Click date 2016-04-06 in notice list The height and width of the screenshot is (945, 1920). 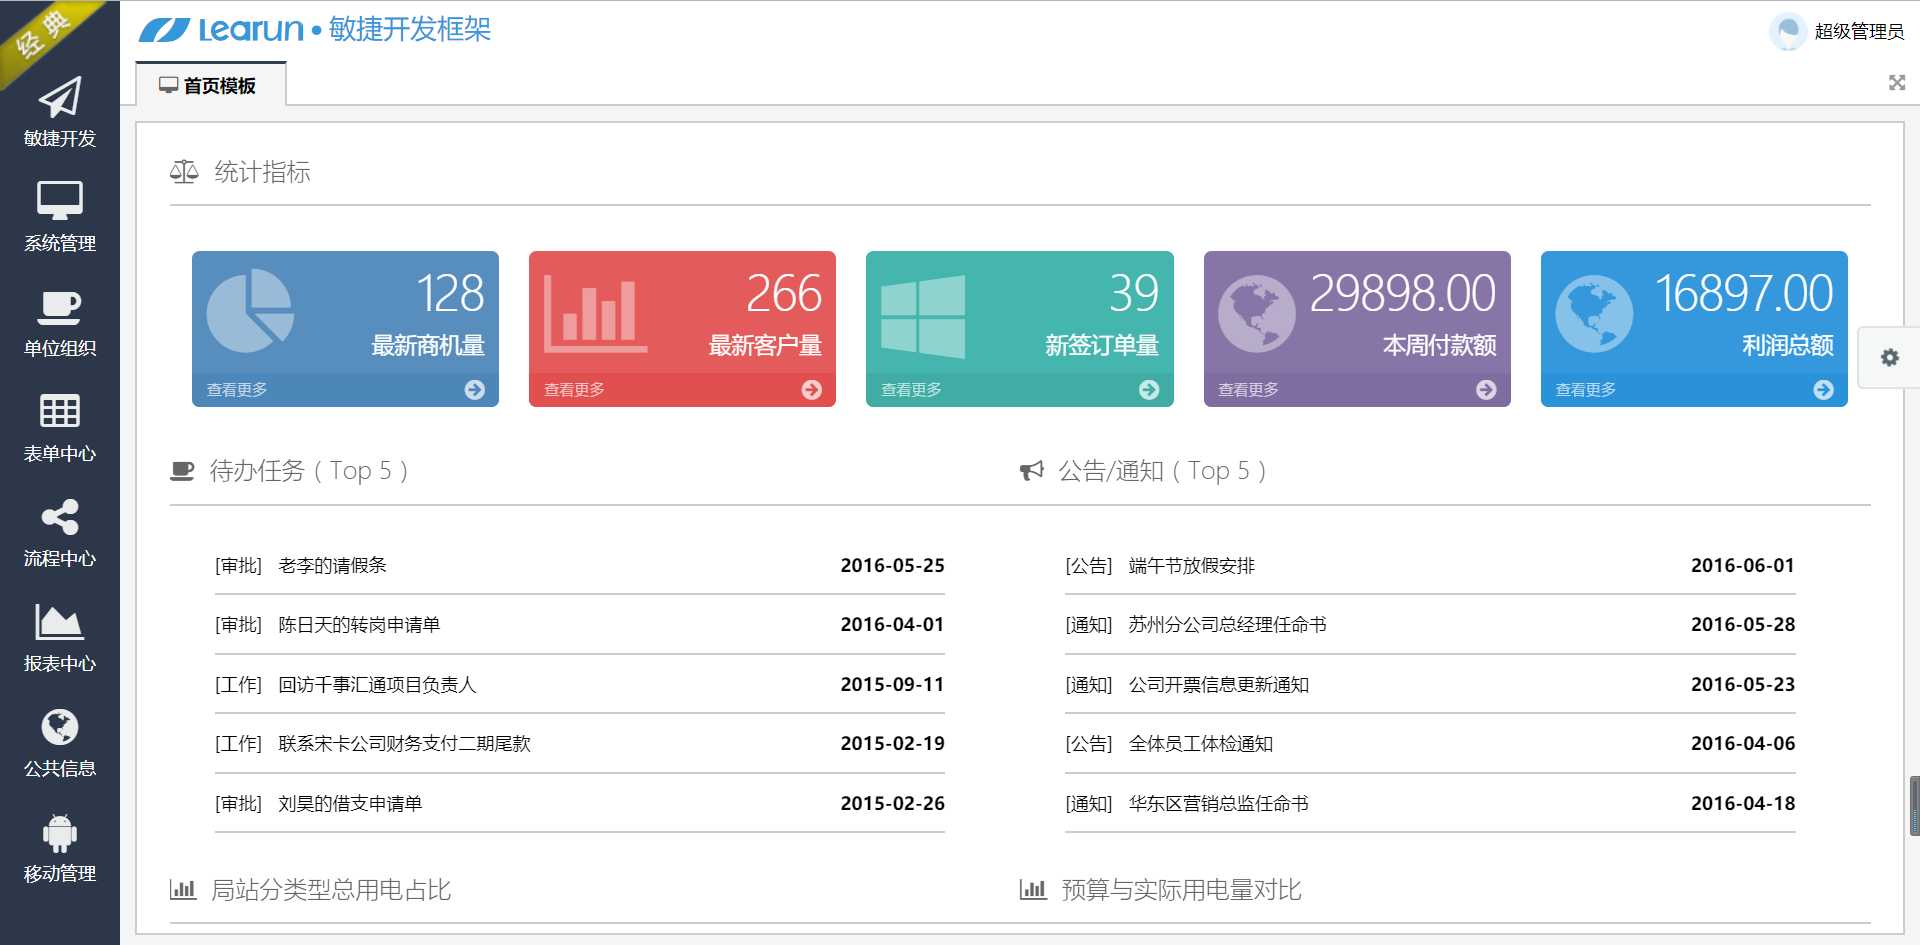coord(1742,744)
